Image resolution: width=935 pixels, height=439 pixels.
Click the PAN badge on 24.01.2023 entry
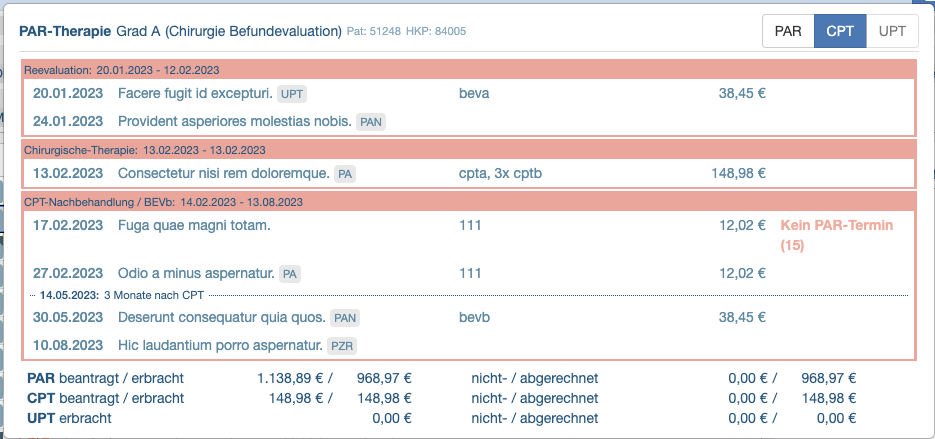[x=371, y=122]
